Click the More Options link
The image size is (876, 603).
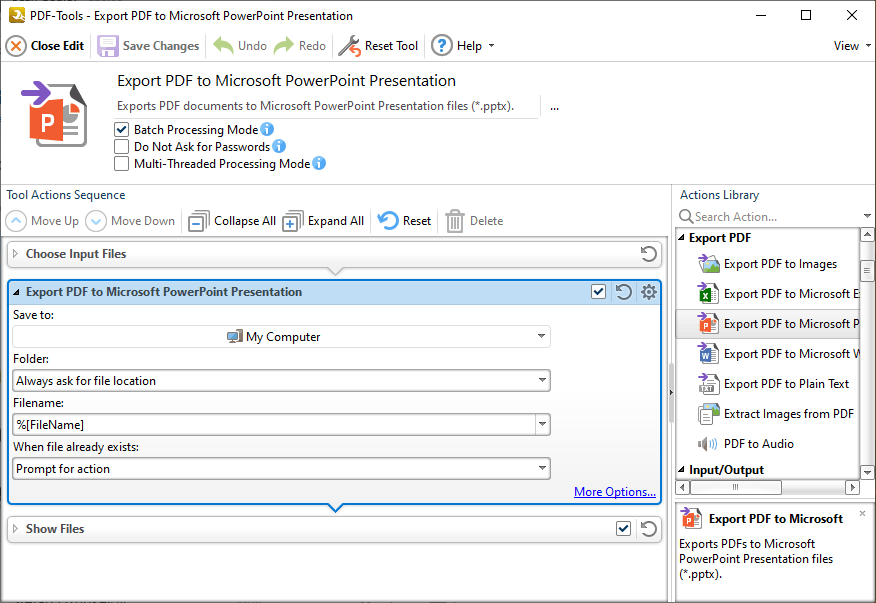coord(614,491)
